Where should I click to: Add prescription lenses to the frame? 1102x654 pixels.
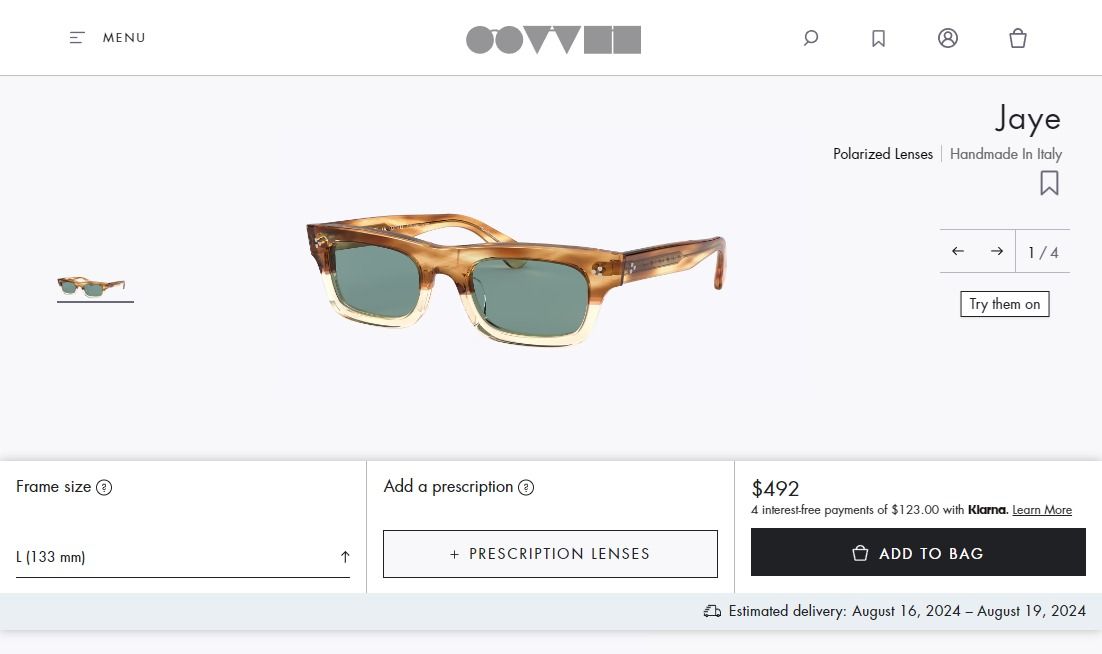(x=550, y=554)
